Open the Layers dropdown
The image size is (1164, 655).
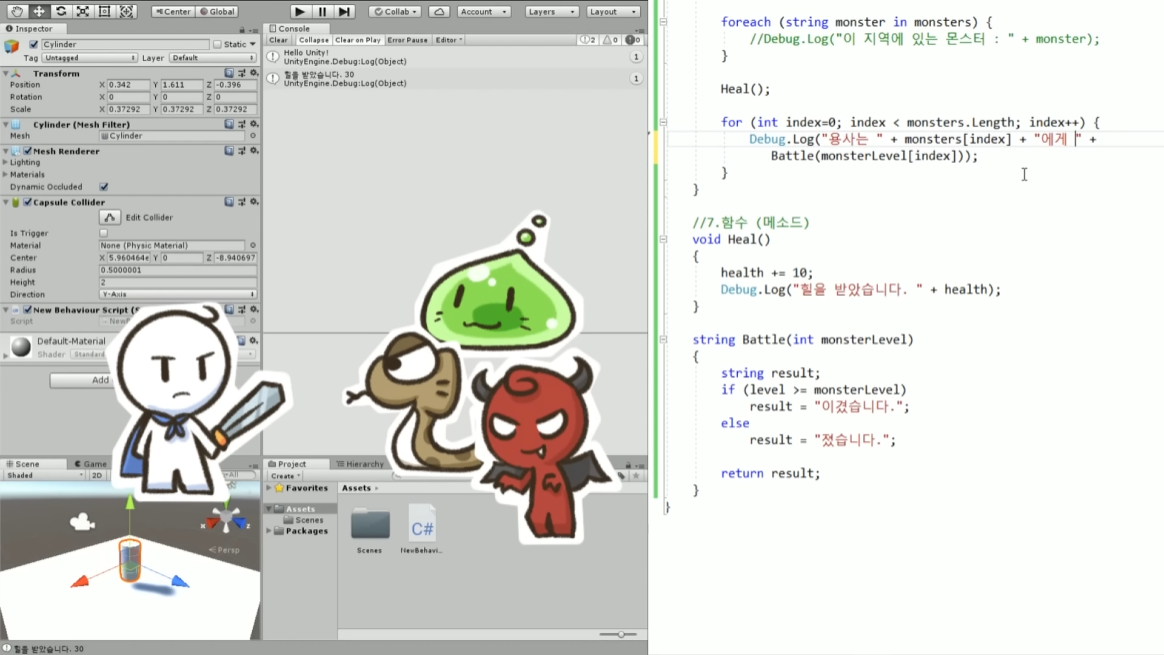[552, 11]
